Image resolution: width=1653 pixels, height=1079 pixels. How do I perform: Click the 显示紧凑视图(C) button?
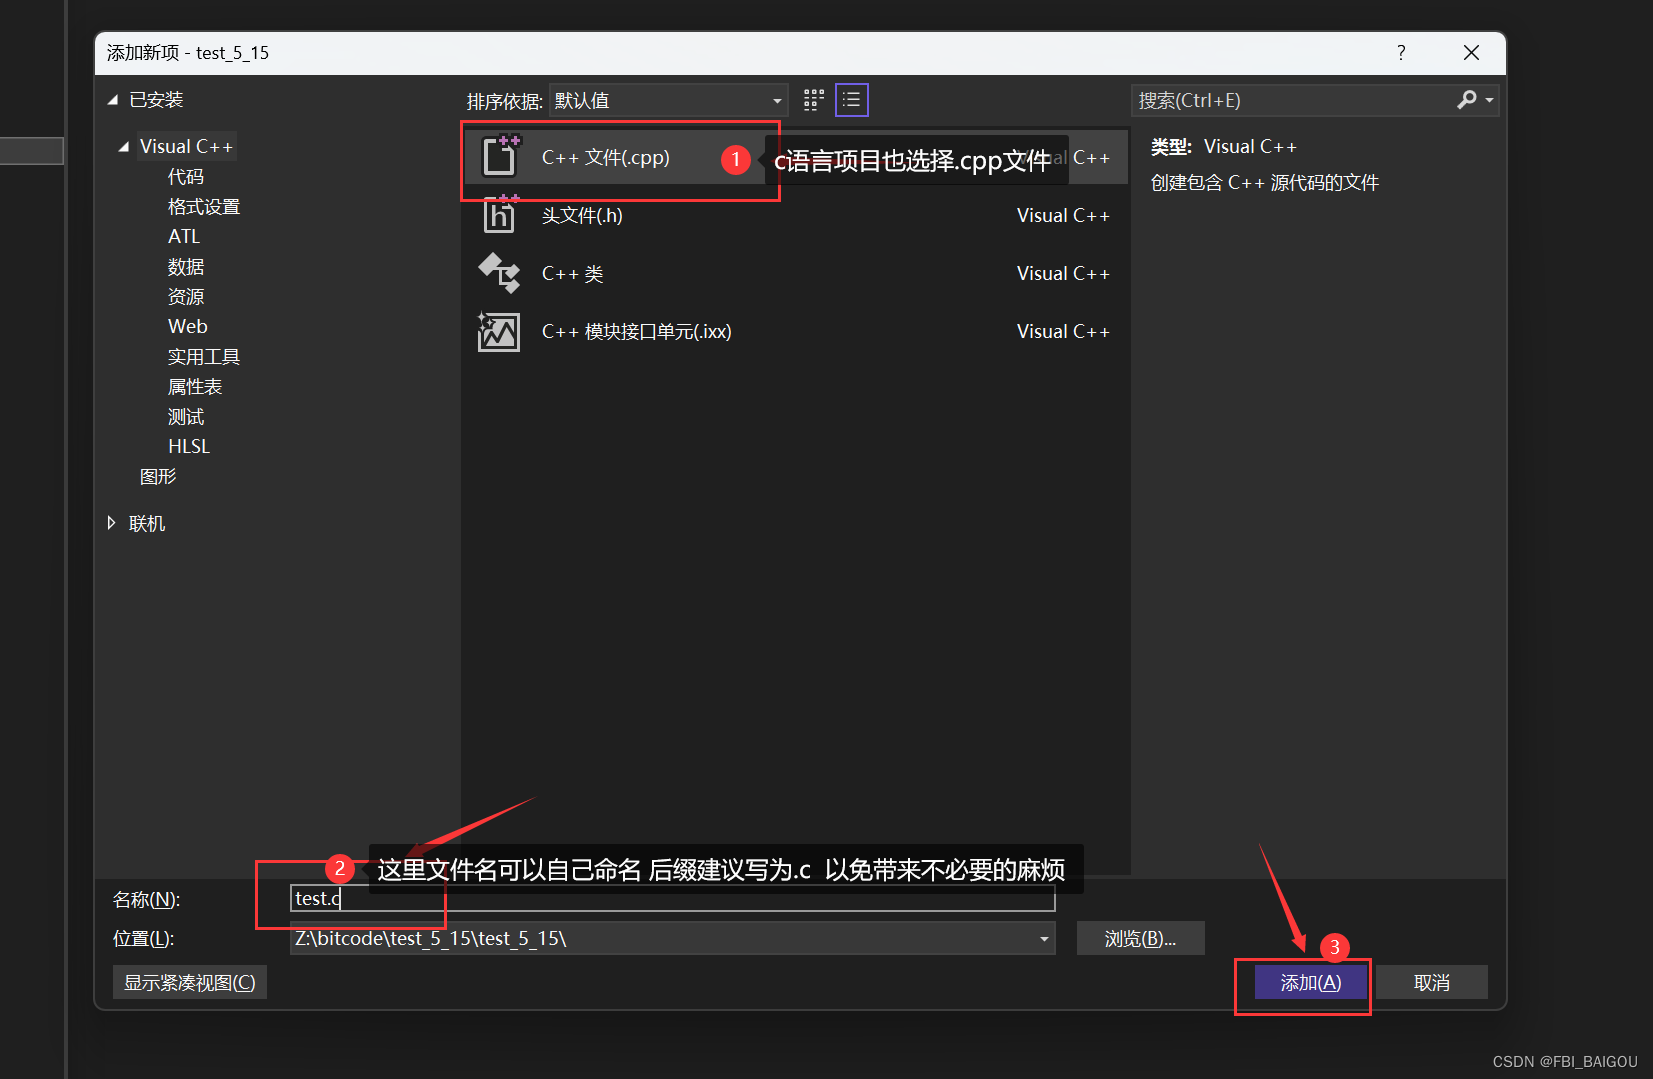coord(189,981)
